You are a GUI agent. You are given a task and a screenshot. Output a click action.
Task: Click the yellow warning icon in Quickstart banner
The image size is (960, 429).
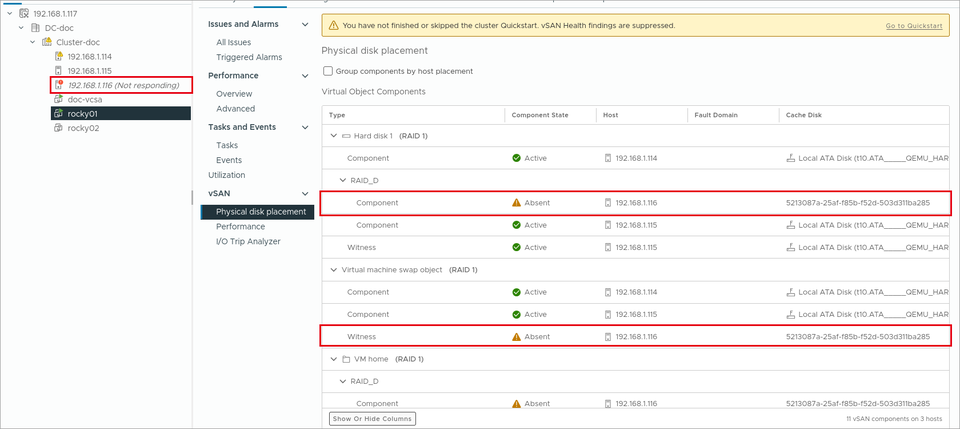click(333, 26)
